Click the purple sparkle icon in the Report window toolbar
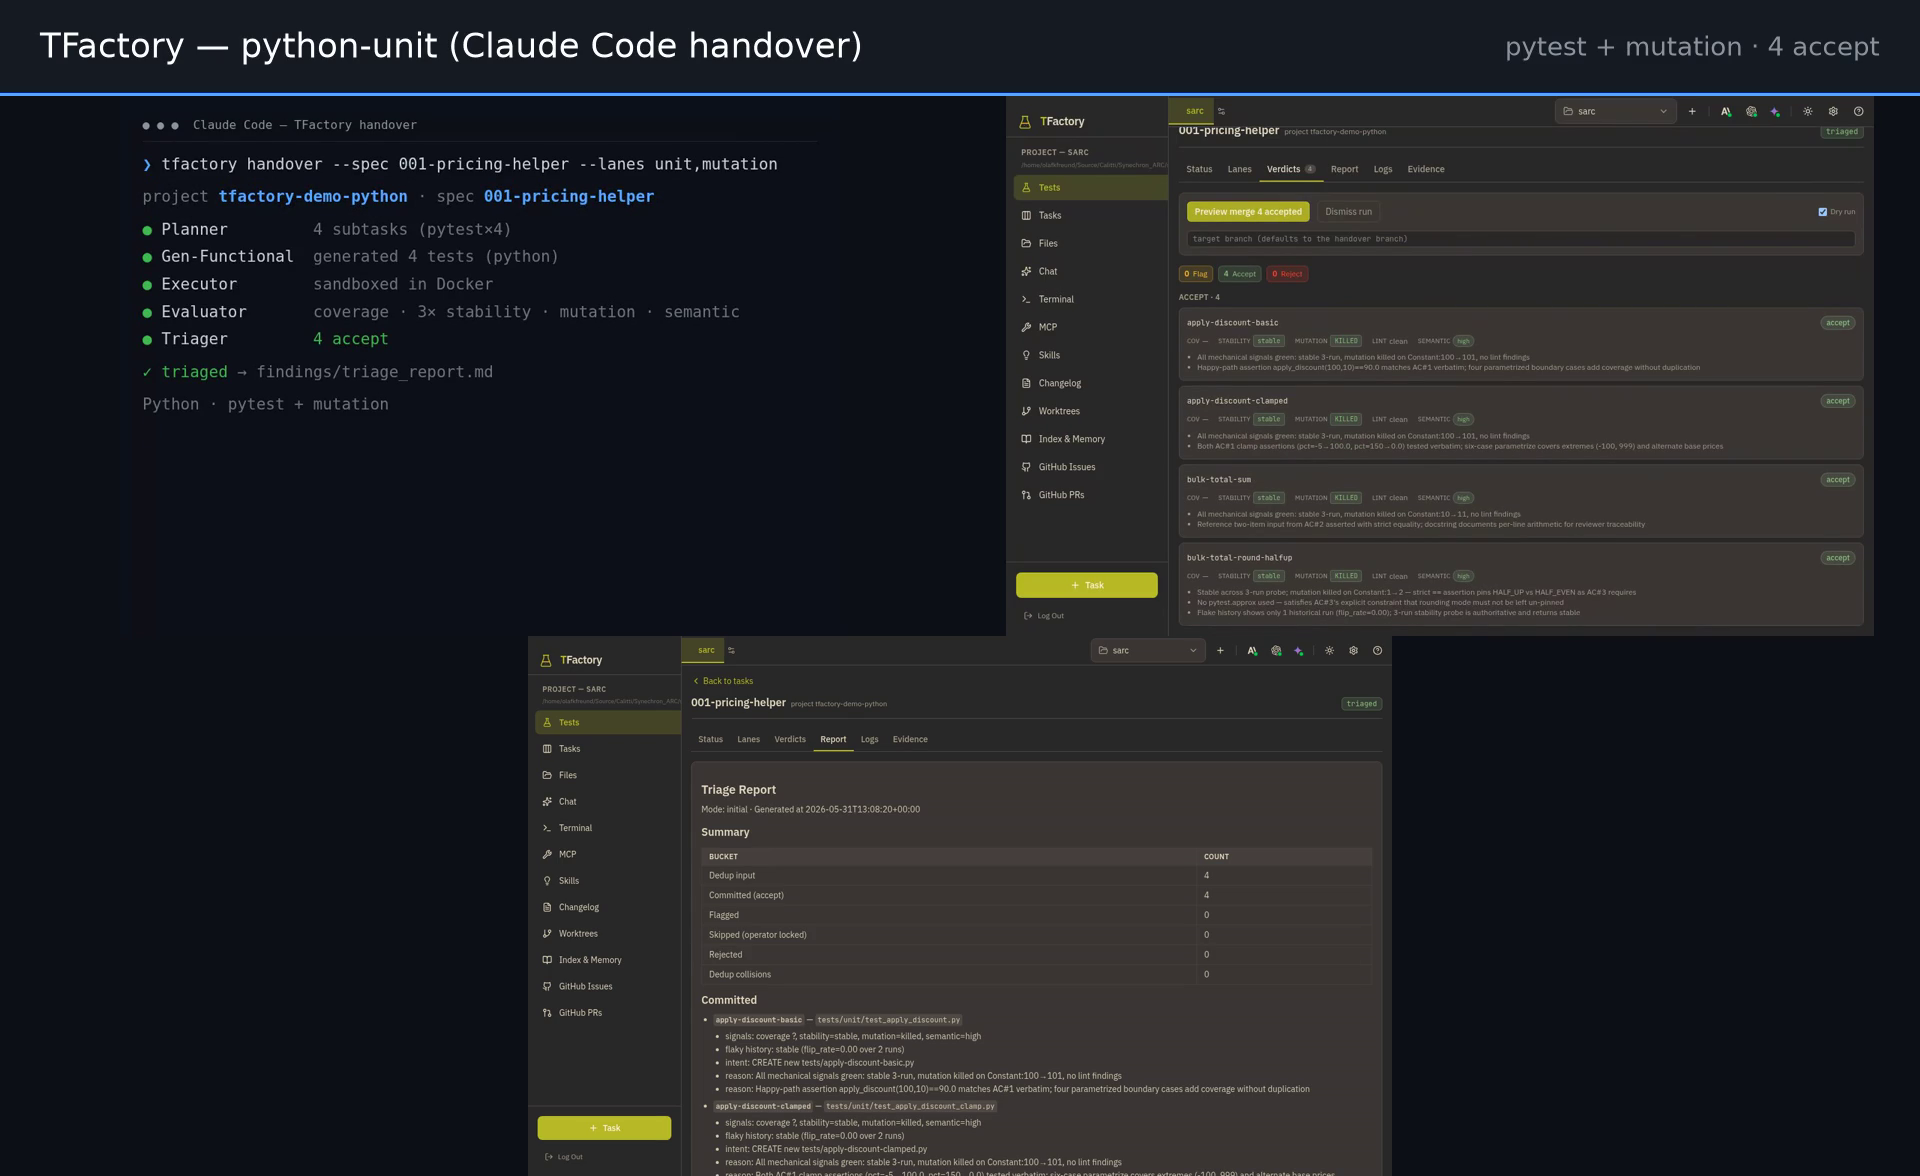 coord(1299,651)
